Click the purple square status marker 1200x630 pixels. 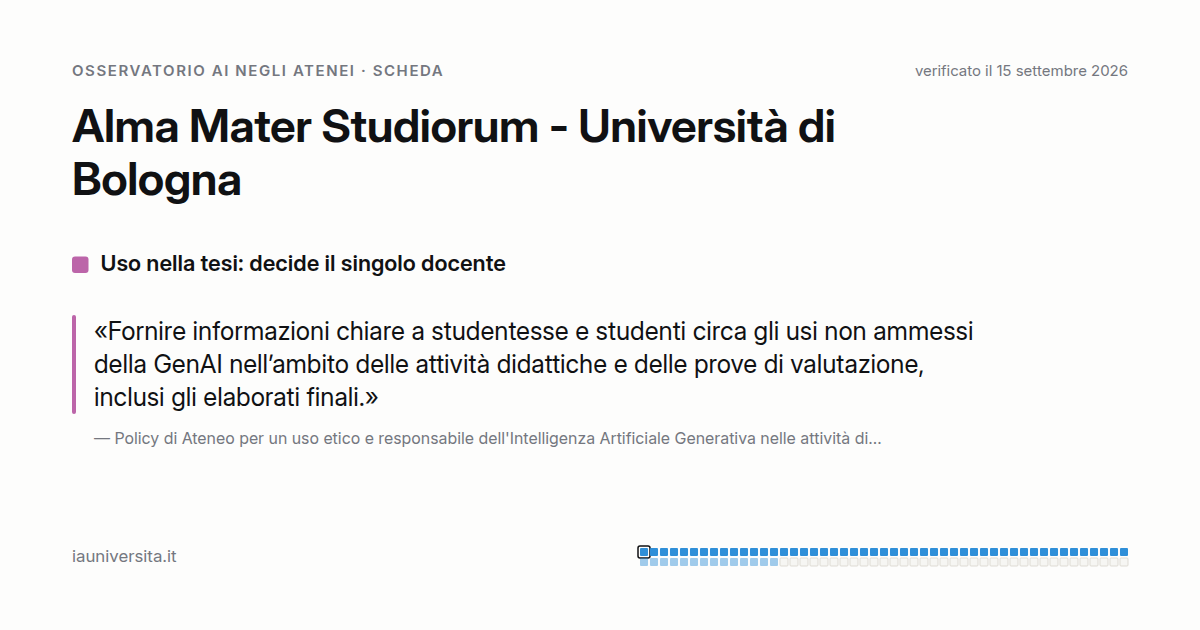pyautogui.click(x=80, y=265)
